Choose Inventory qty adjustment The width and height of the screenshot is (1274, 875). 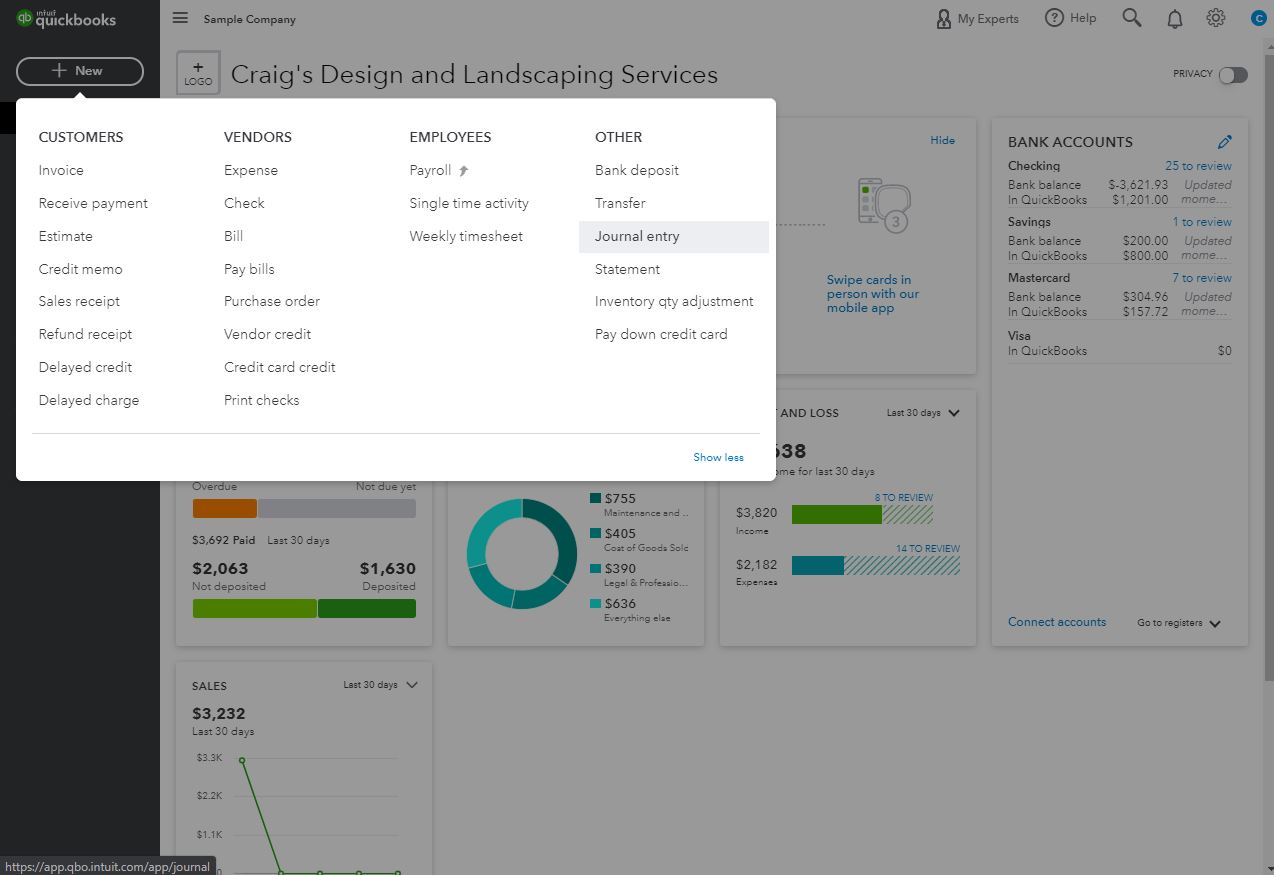click(674, 301)
